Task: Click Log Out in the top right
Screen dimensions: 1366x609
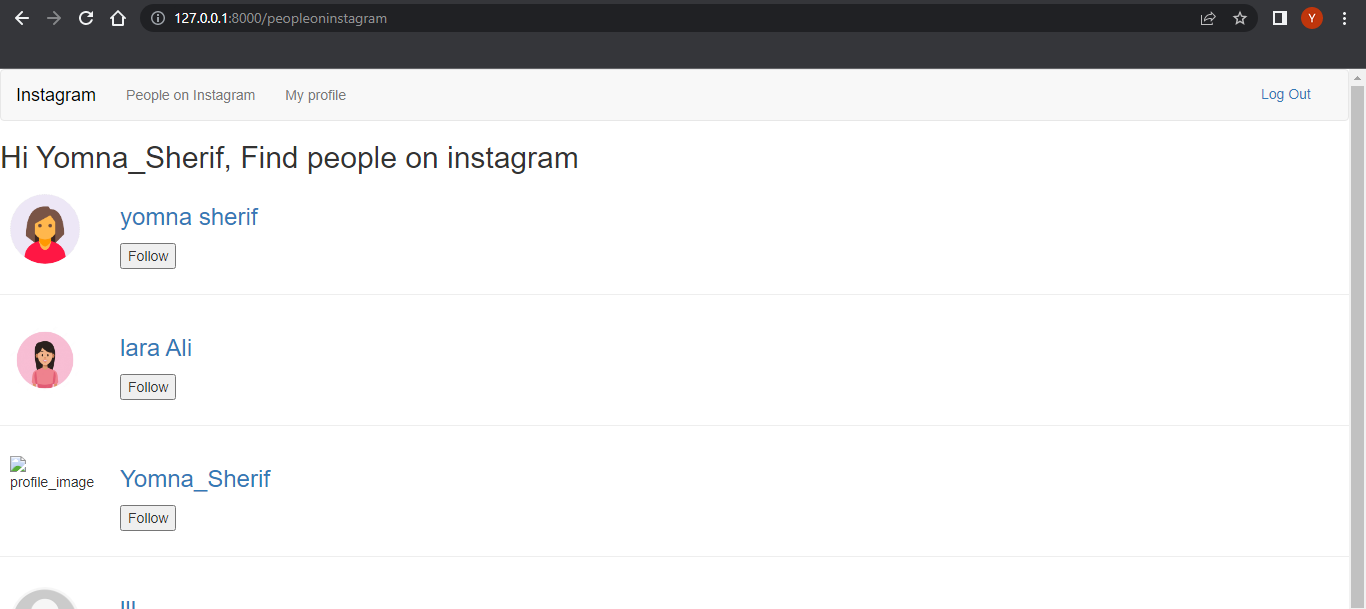Action: coord(1285,94)
